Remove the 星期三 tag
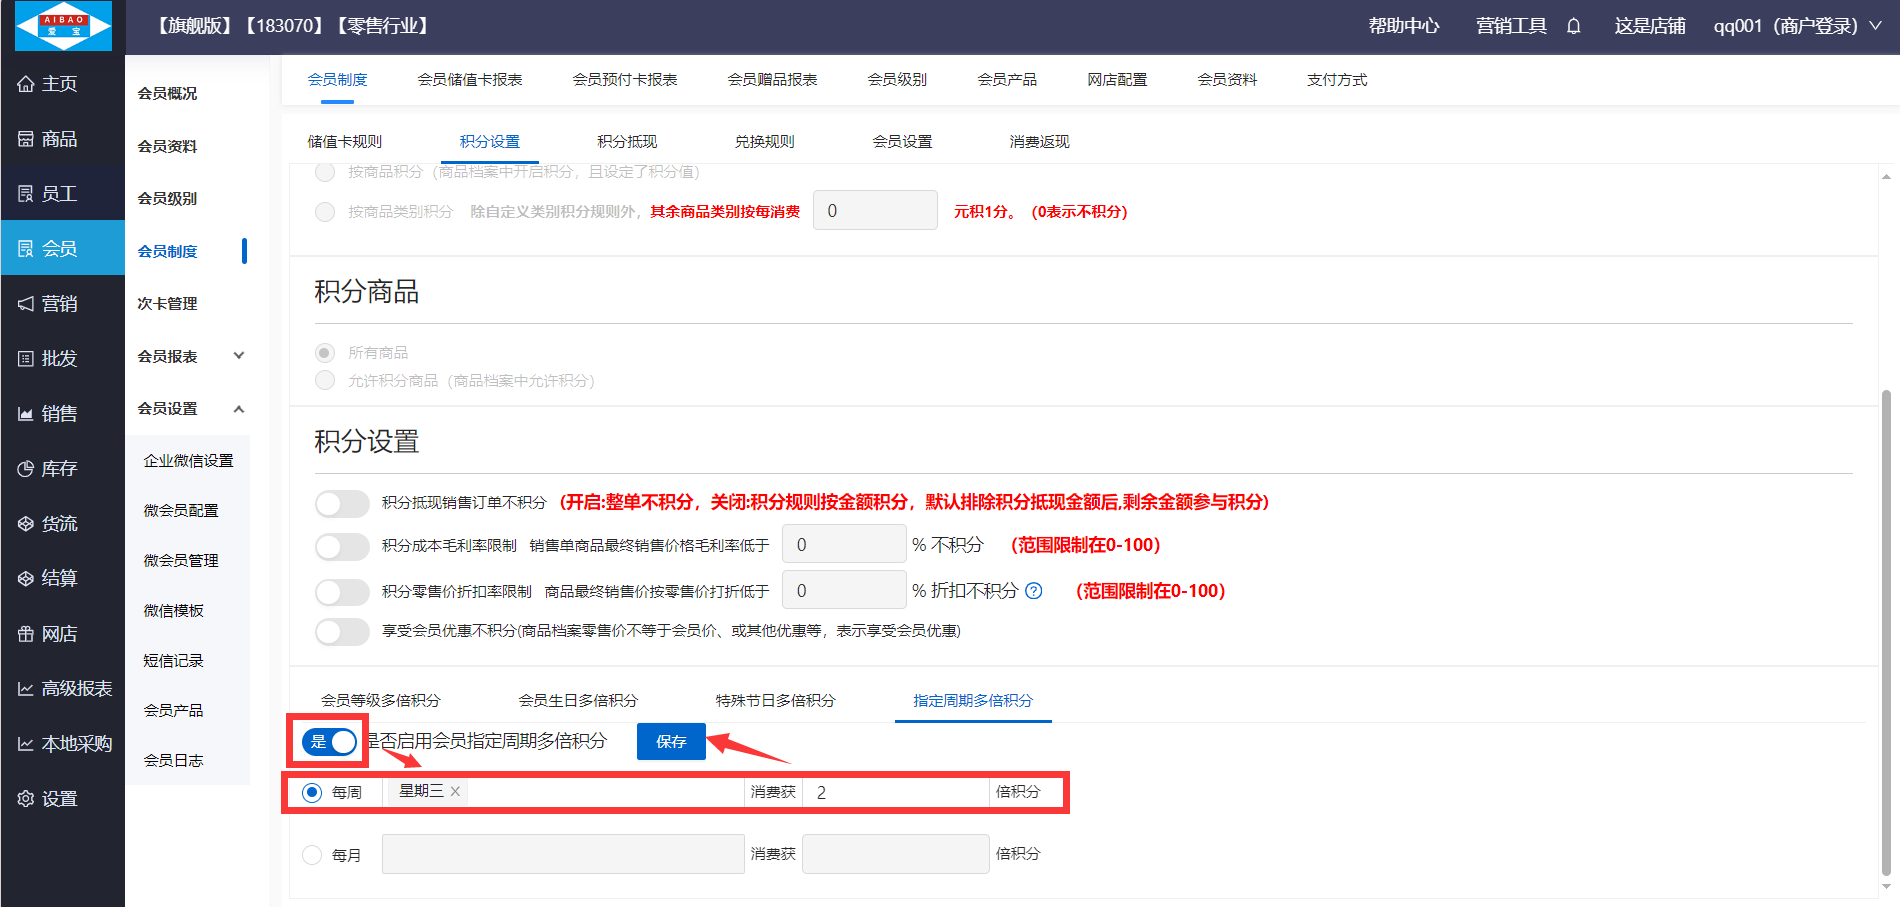 click(455, 791)
